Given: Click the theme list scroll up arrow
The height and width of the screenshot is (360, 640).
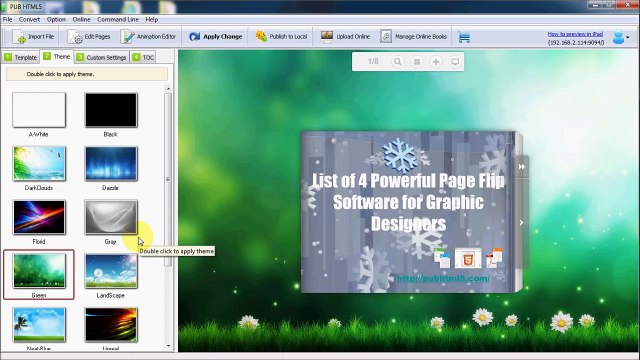Looking at the screenshot, I should pyautogui.click(x=168, y=89).
